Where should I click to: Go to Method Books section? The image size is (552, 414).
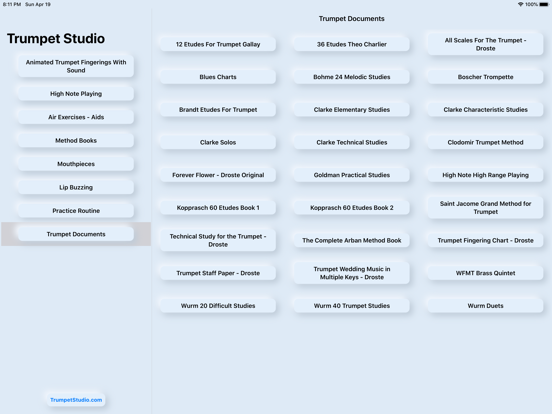[x=76, y=140]
